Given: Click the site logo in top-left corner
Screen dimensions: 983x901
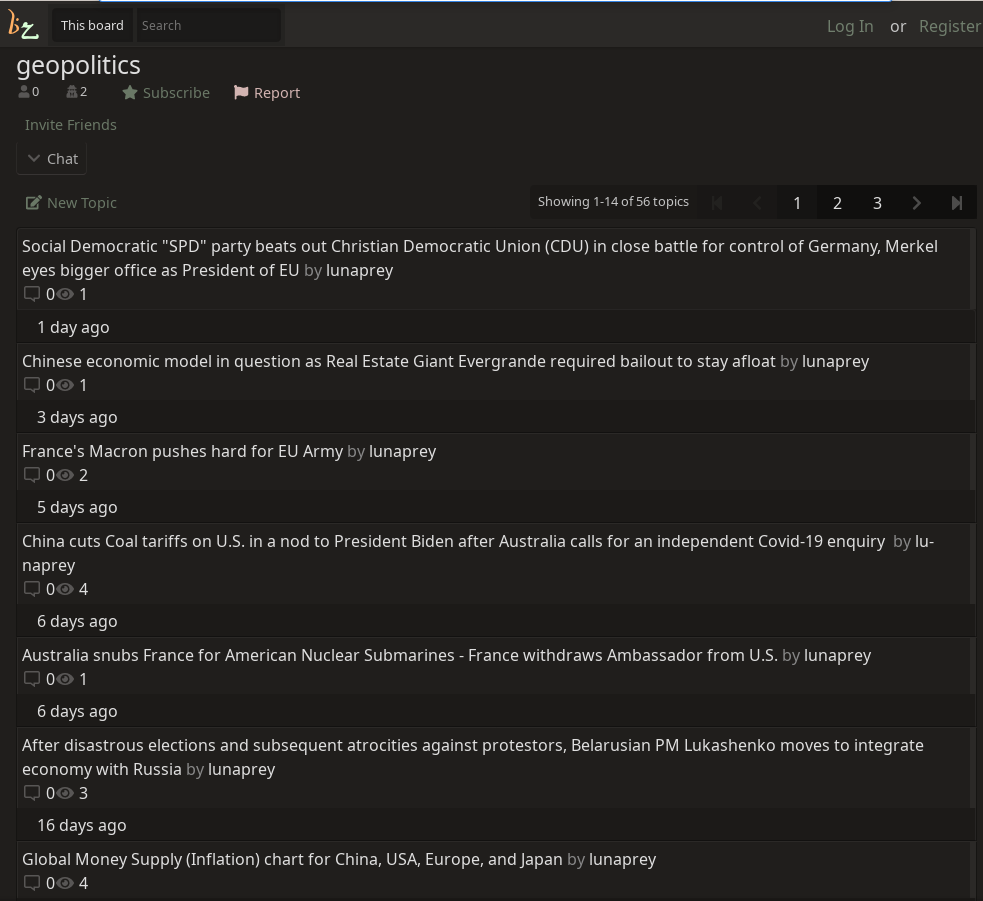Looking at the screenshot, I should 23,26.
